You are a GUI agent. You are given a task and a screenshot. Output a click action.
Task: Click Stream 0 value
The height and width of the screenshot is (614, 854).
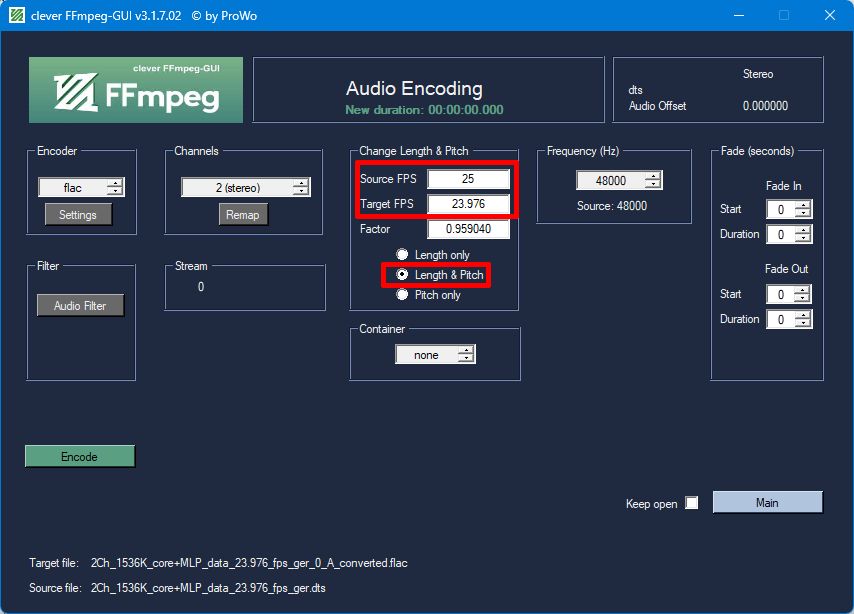pyautogui.click(x=201, y=287)
